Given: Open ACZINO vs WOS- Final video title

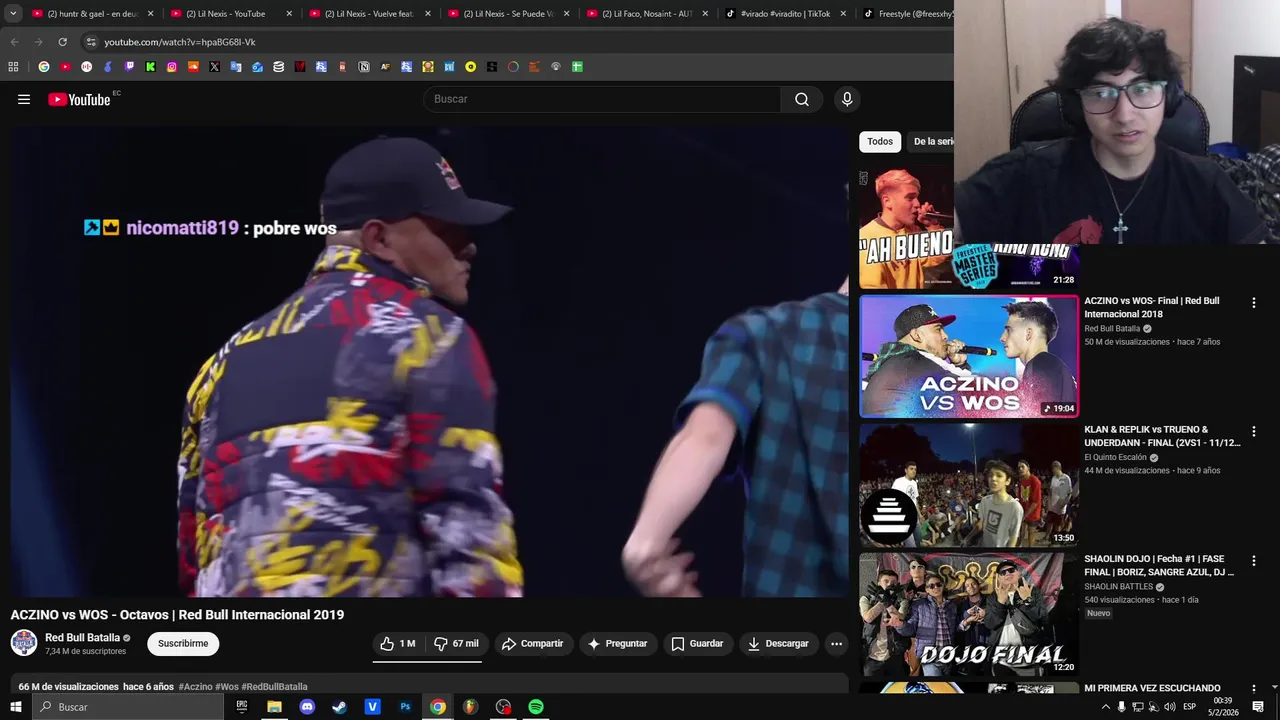Looking at the screenshot, I should [1152, 307].
